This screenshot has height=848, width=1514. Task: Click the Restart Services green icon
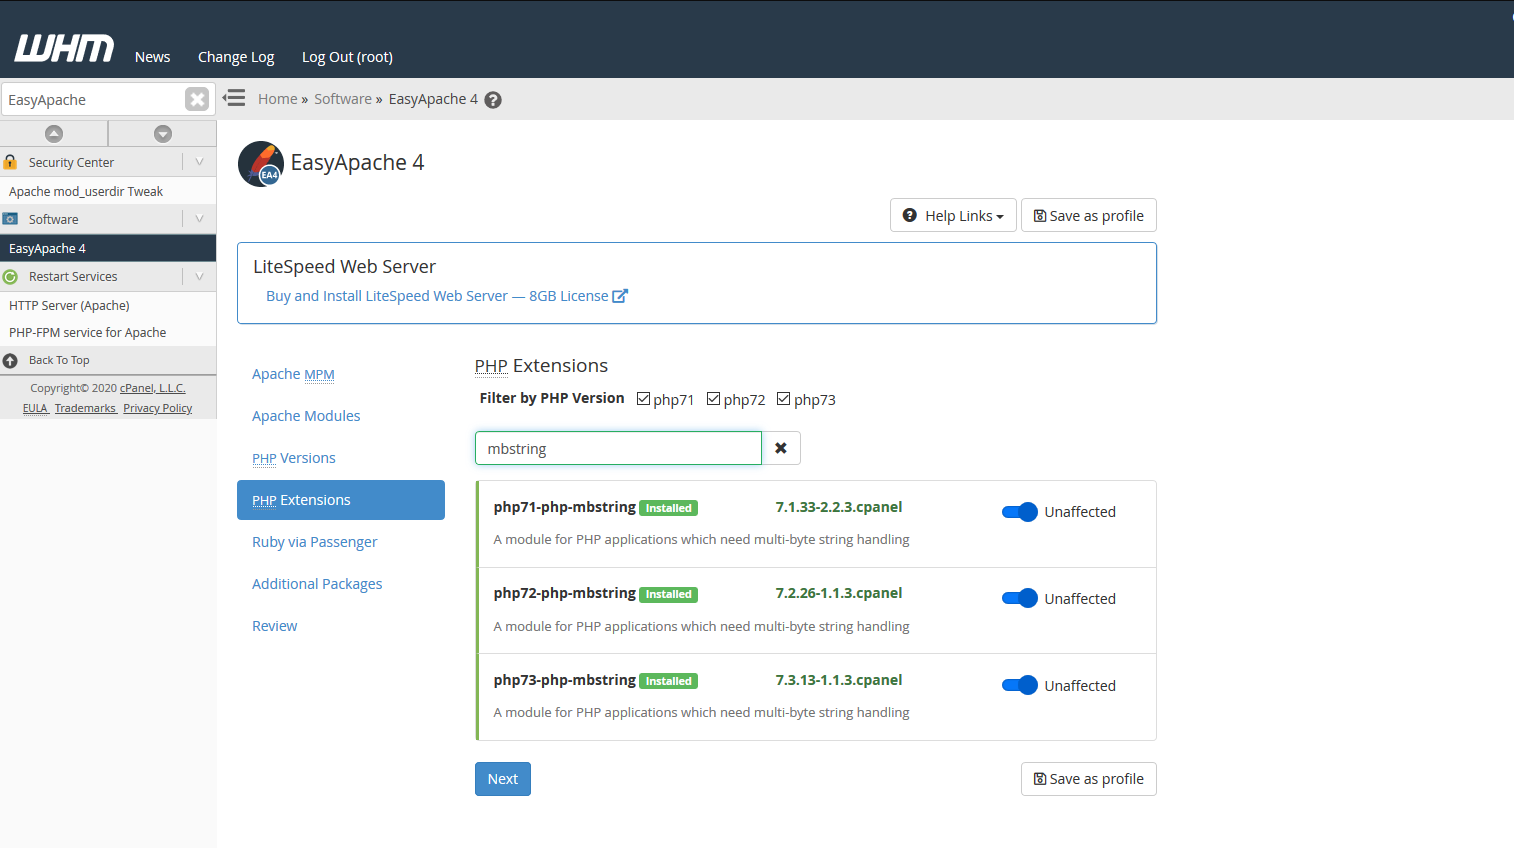coord(10,277)
